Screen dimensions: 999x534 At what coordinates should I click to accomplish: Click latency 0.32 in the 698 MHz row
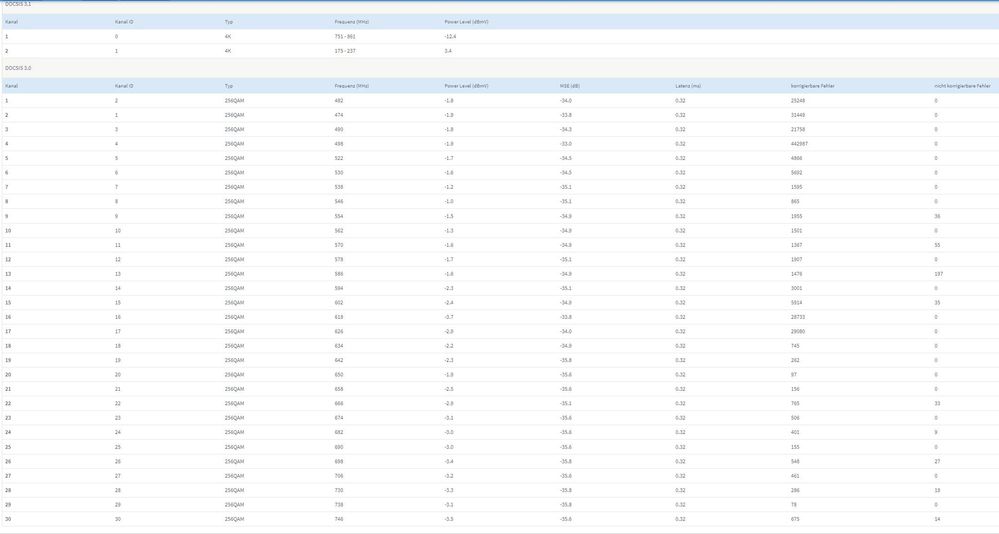tap(680, 461)
